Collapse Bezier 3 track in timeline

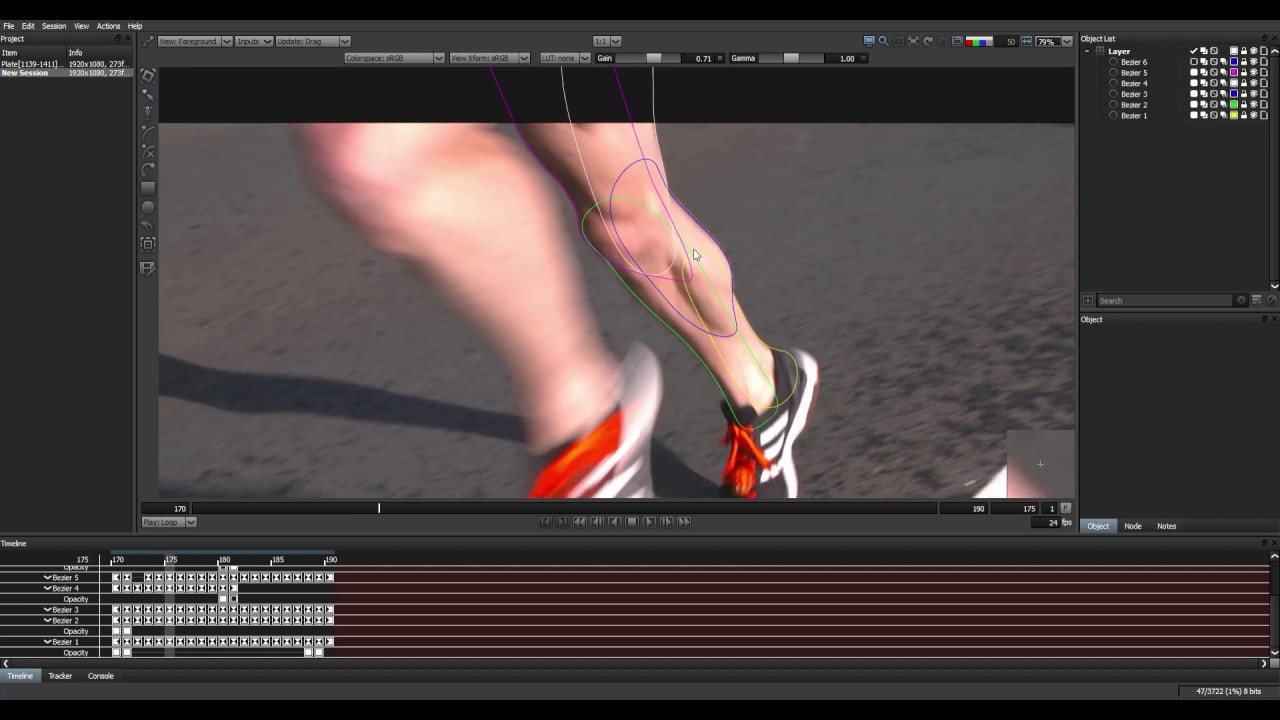point(47,609)
